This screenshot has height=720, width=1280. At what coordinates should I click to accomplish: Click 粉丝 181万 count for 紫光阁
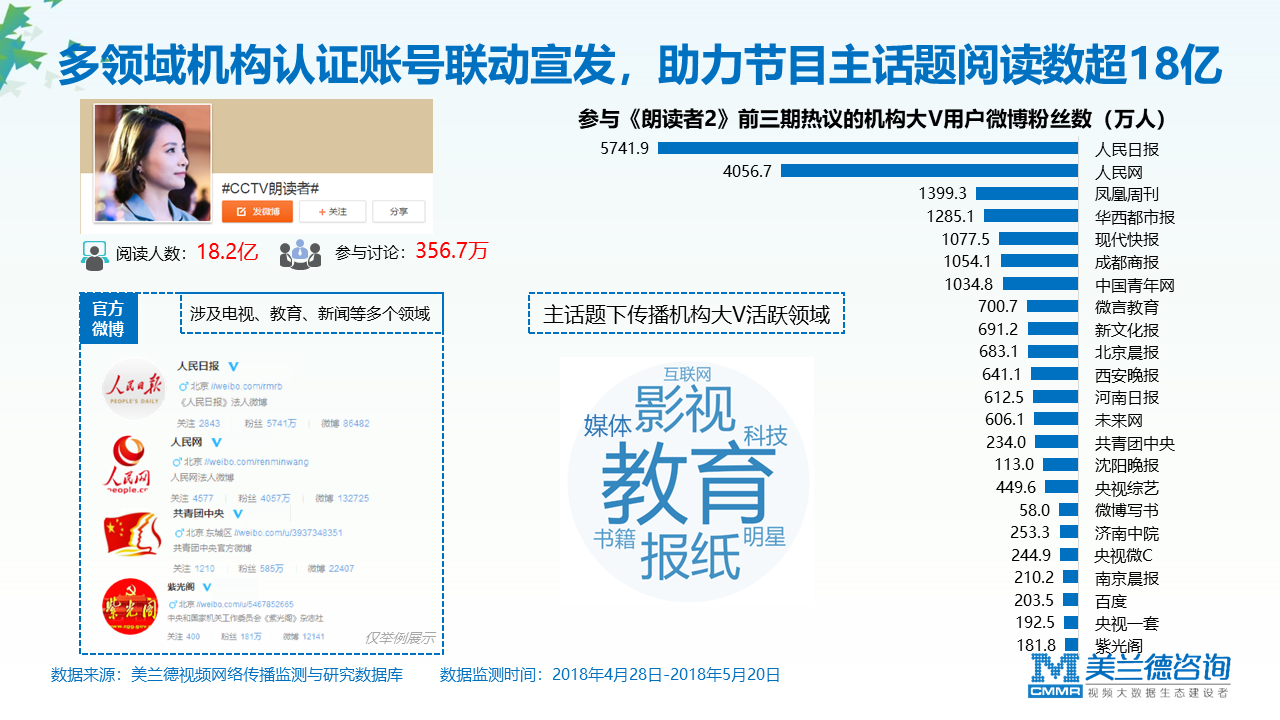coord(242,637)
